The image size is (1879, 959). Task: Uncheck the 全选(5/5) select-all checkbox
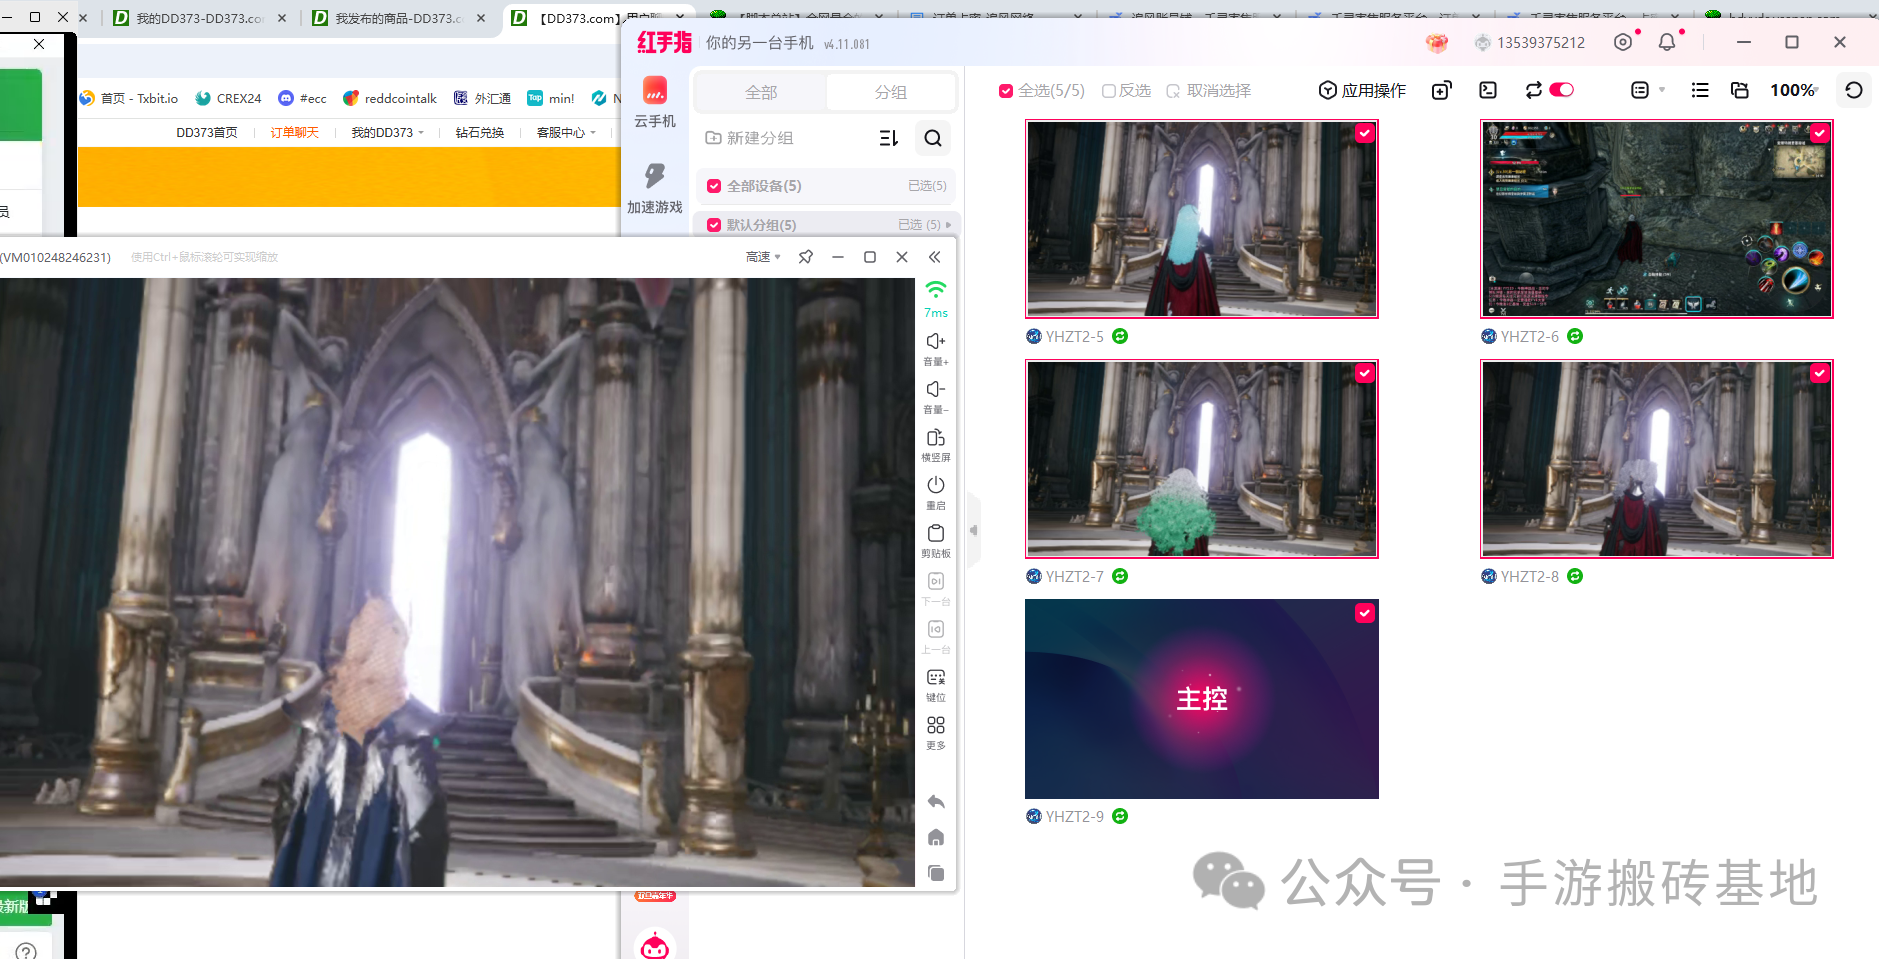(1006, 91)
